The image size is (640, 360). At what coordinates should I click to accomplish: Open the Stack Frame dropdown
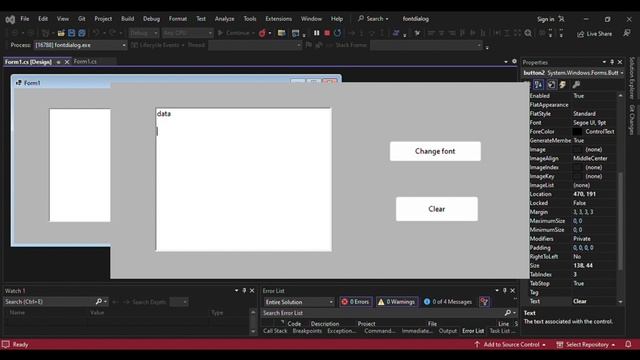click(x=427, y=45)
